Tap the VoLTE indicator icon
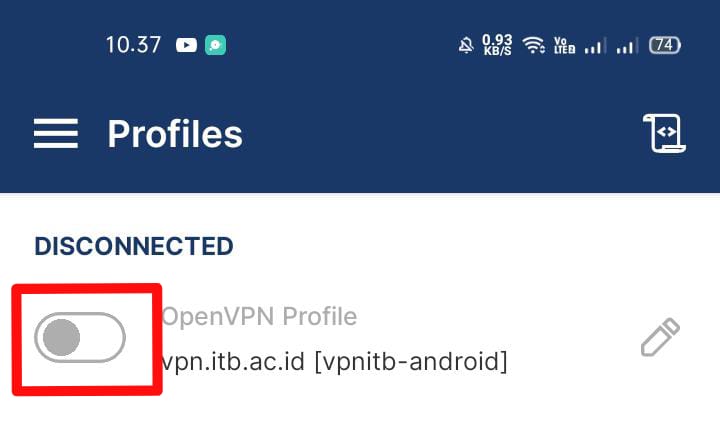720x429 pixels. [x=564, y=45]
